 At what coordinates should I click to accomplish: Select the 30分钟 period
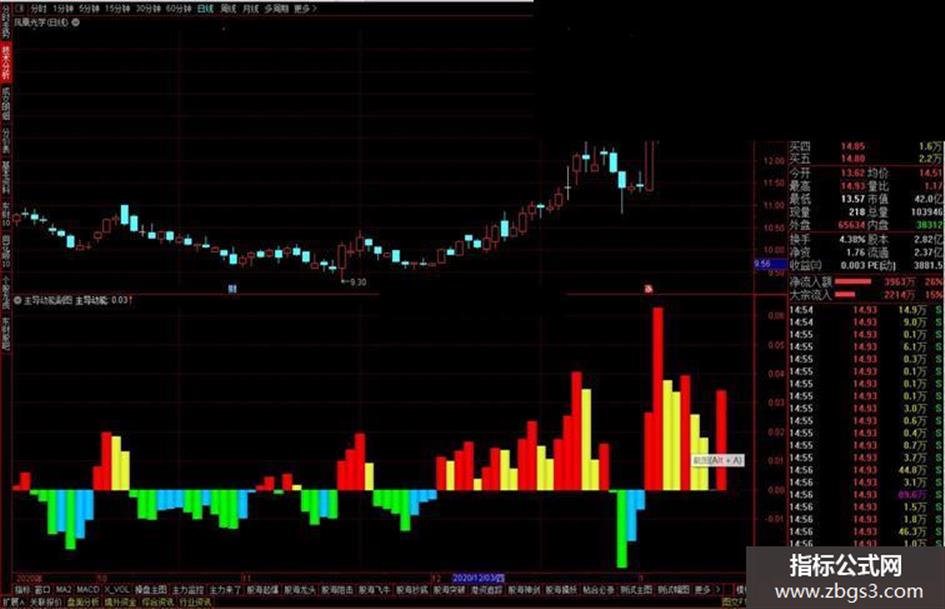[x=148, y=9]
